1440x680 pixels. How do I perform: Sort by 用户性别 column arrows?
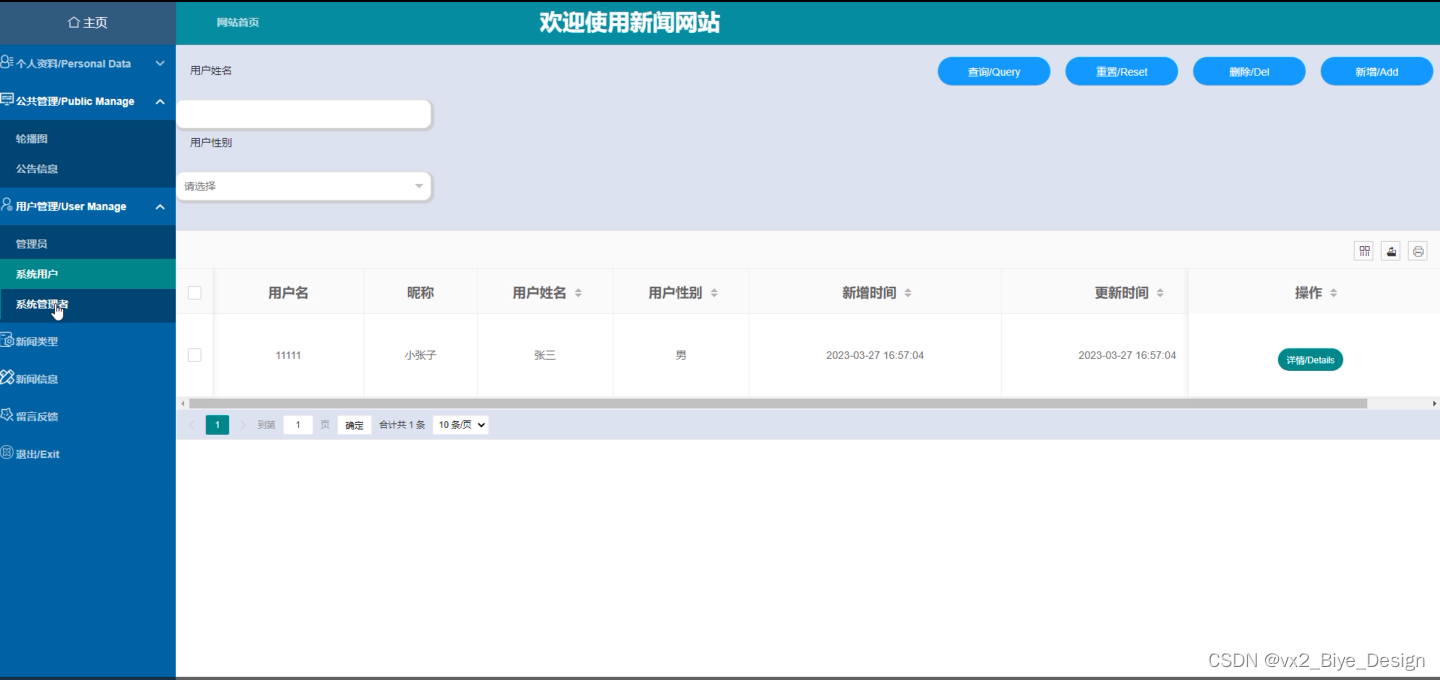pos(714,293)
